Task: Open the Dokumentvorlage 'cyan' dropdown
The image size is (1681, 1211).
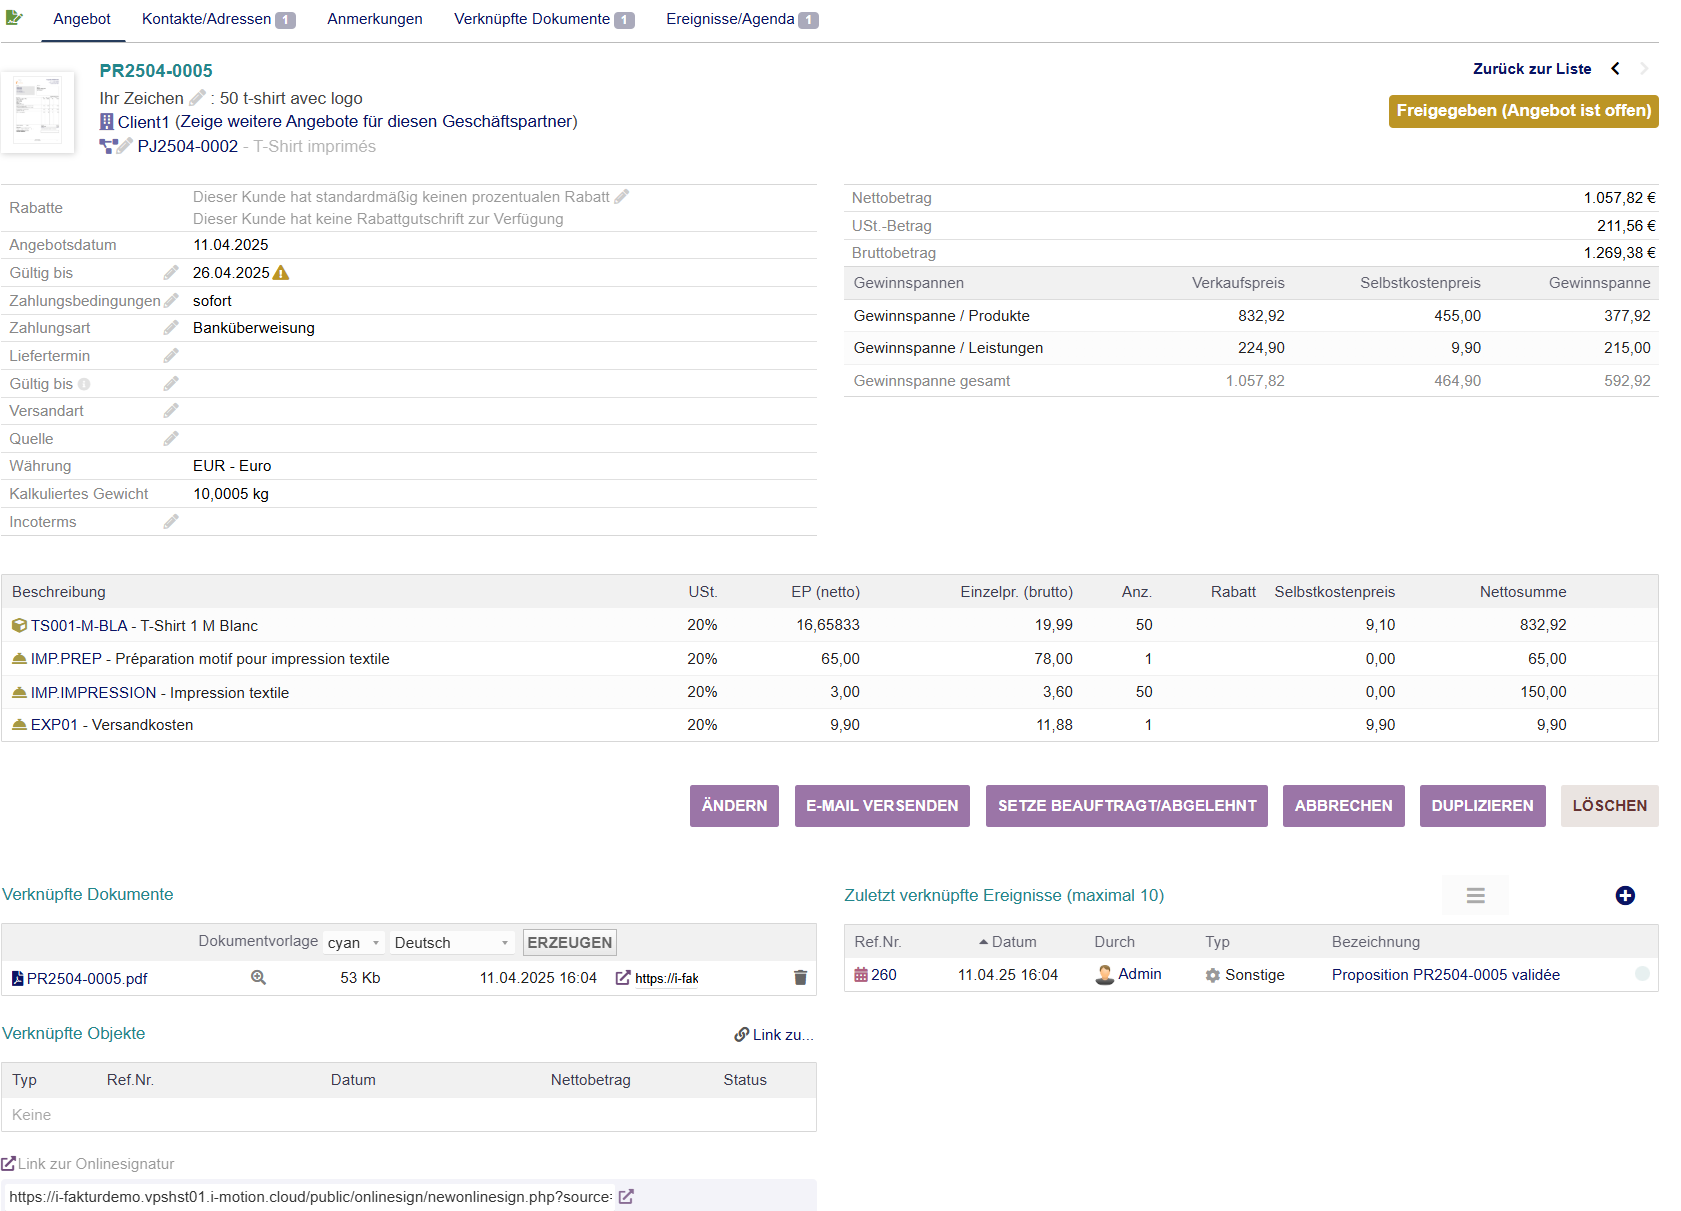Action: tap(354, 943)
